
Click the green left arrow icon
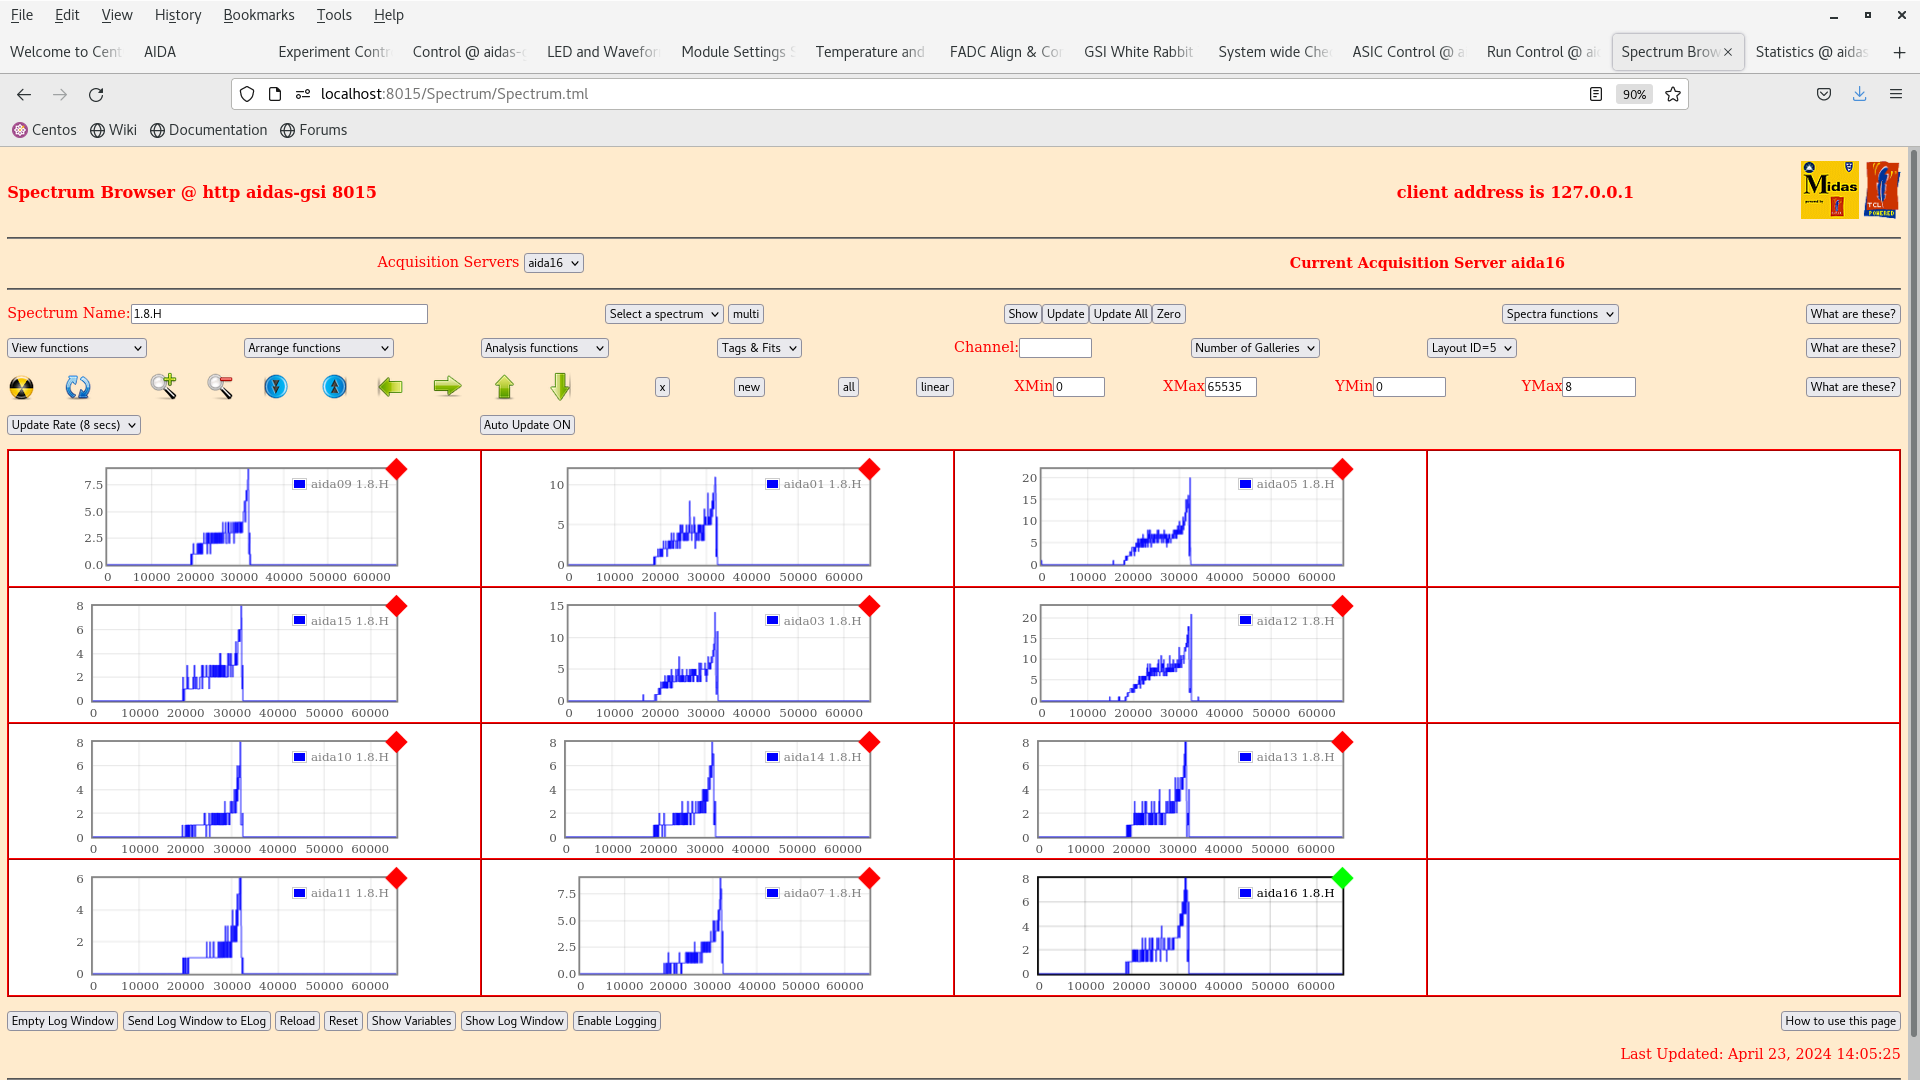[x=390, y=386]
